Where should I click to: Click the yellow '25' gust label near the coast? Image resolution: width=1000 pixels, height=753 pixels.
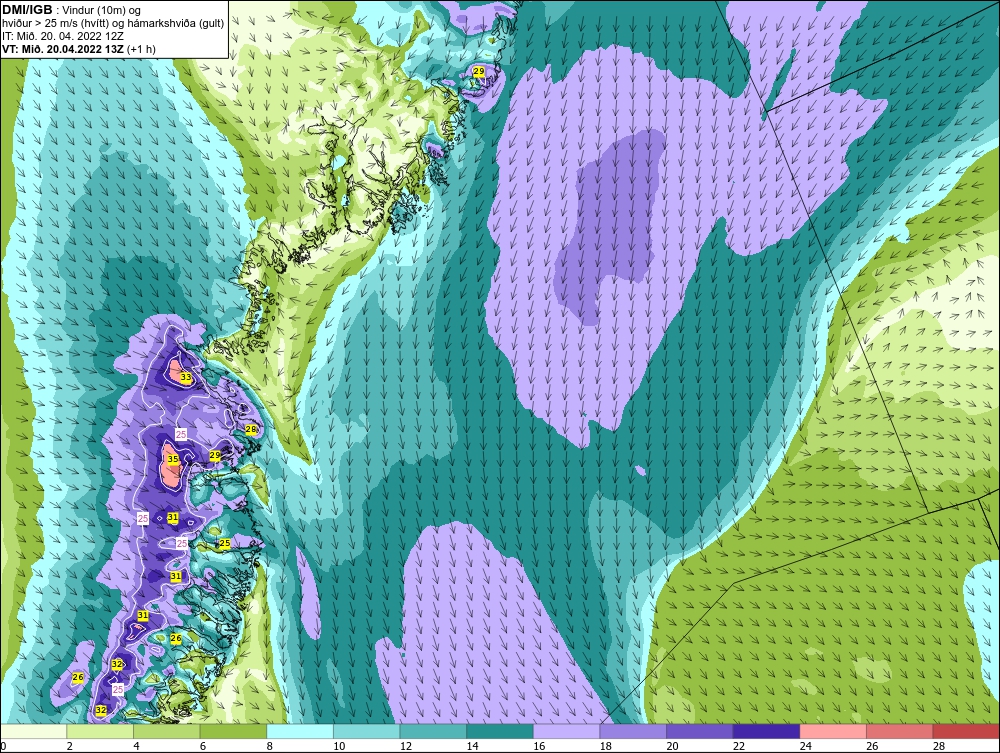point(224,543)
